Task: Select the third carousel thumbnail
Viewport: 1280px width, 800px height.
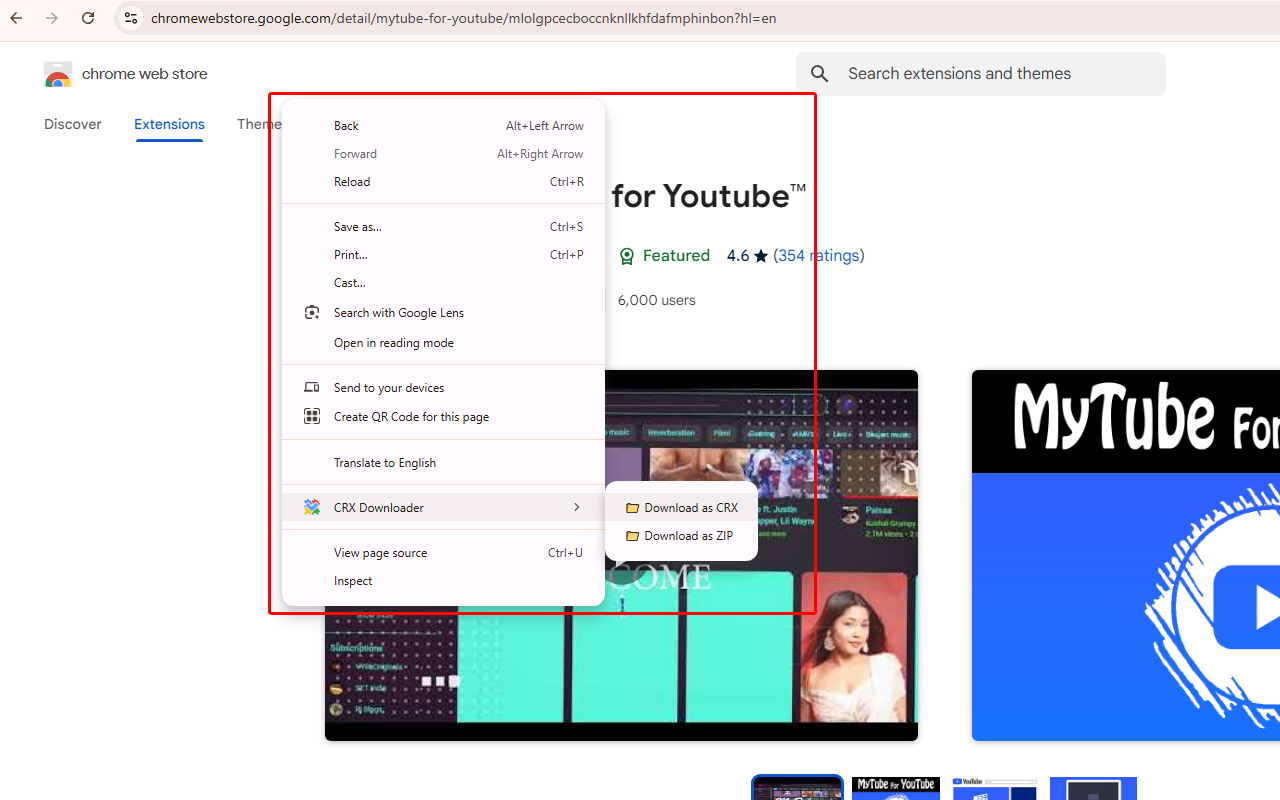Action: (994, 788)
